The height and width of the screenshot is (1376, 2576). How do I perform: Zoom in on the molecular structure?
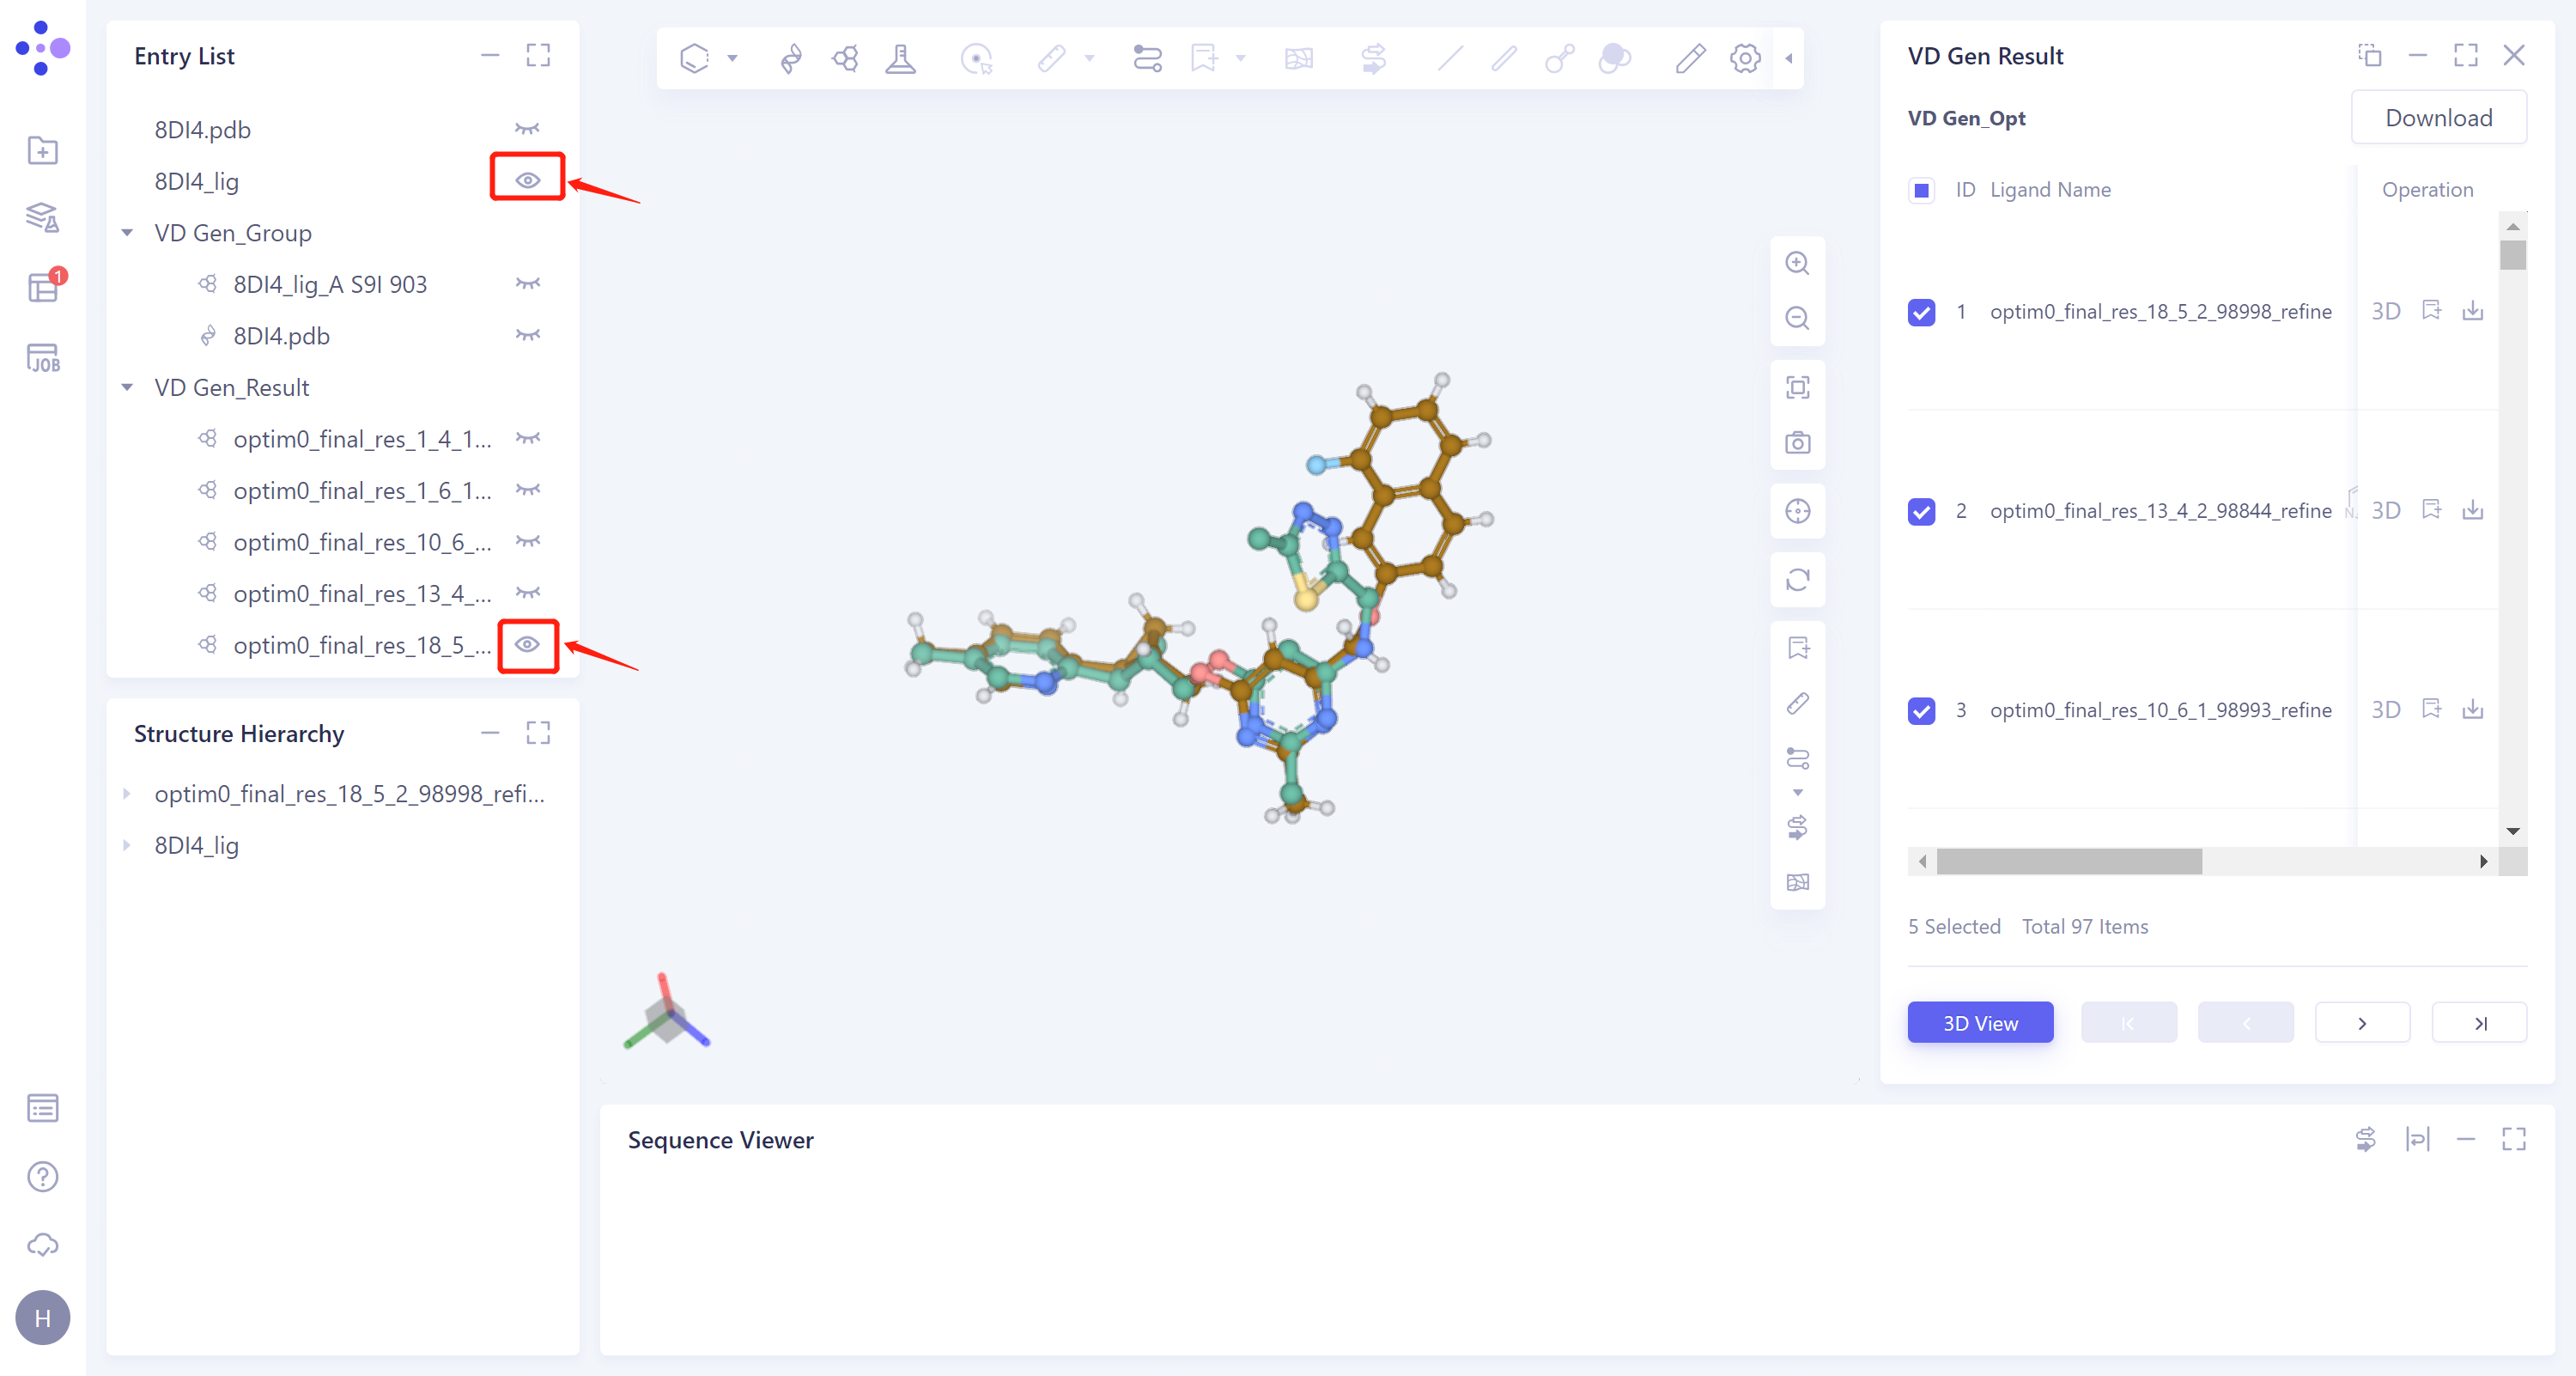coord(1797,263)
